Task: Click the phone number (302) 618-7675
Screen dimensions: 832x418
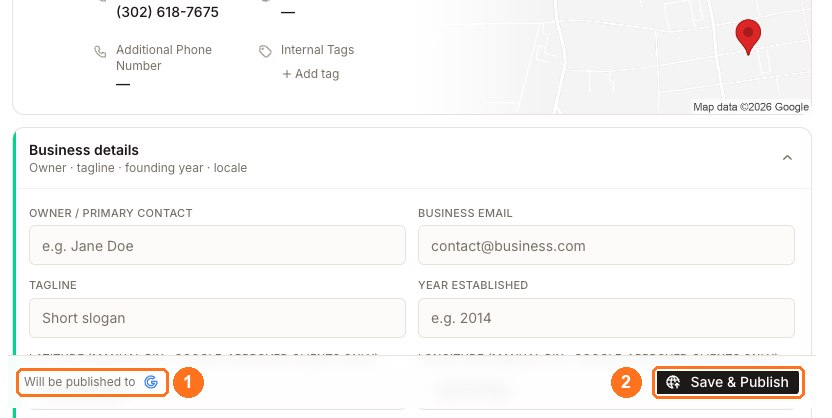Action: click(167, 12)
